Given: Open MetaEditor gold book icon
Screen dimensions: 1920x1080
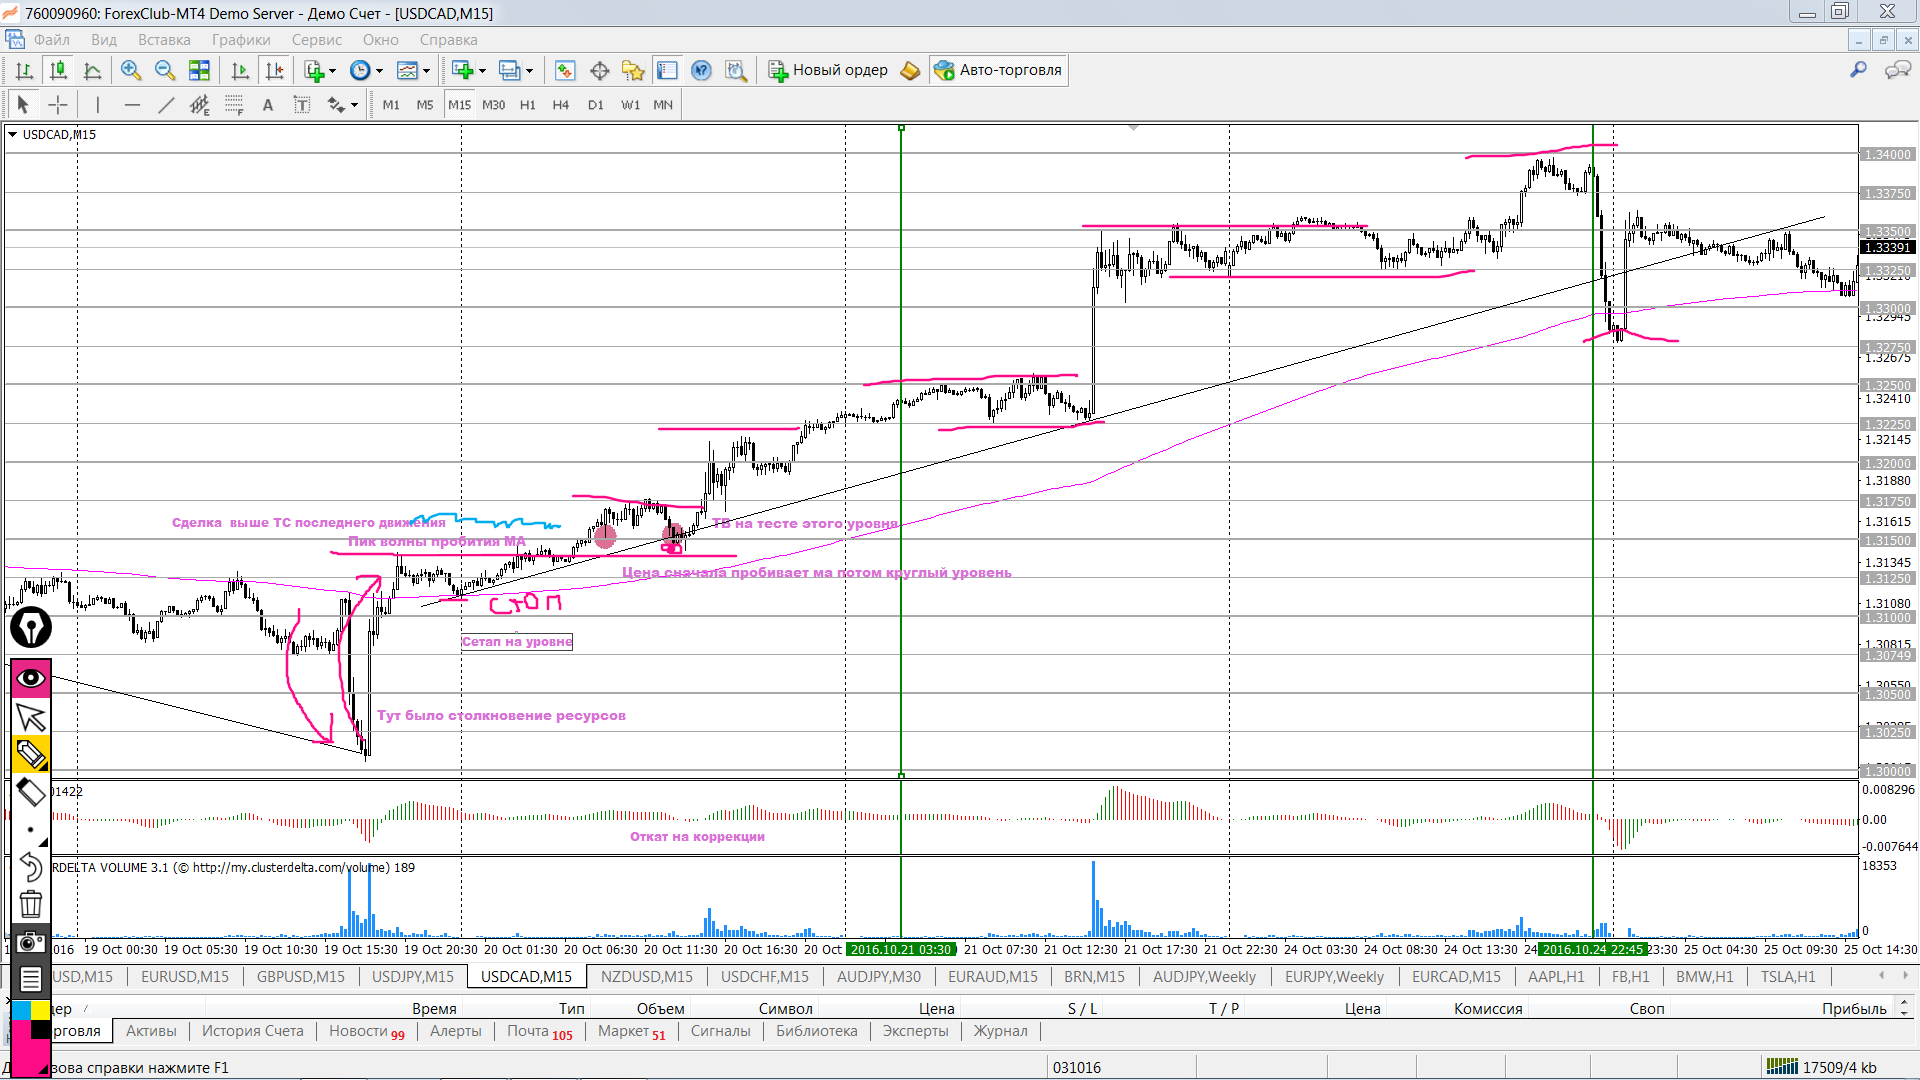Looking at the screenshot, I should pos(910,70).
